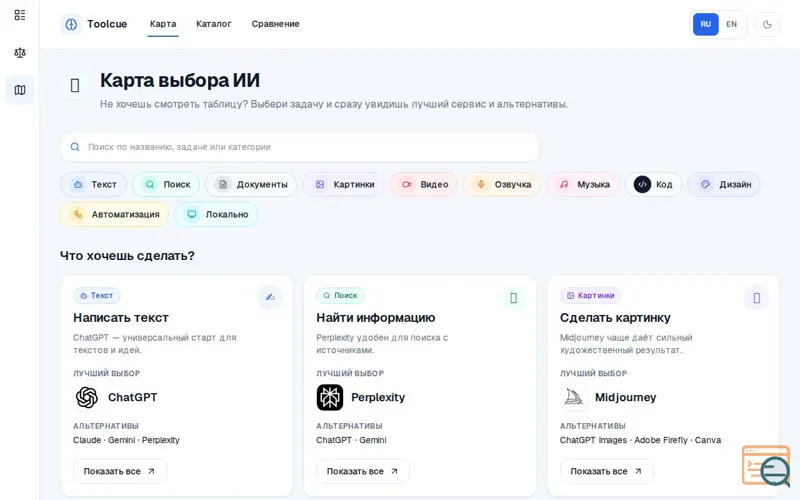Click the Midjourney best choice name

[626, 397]
